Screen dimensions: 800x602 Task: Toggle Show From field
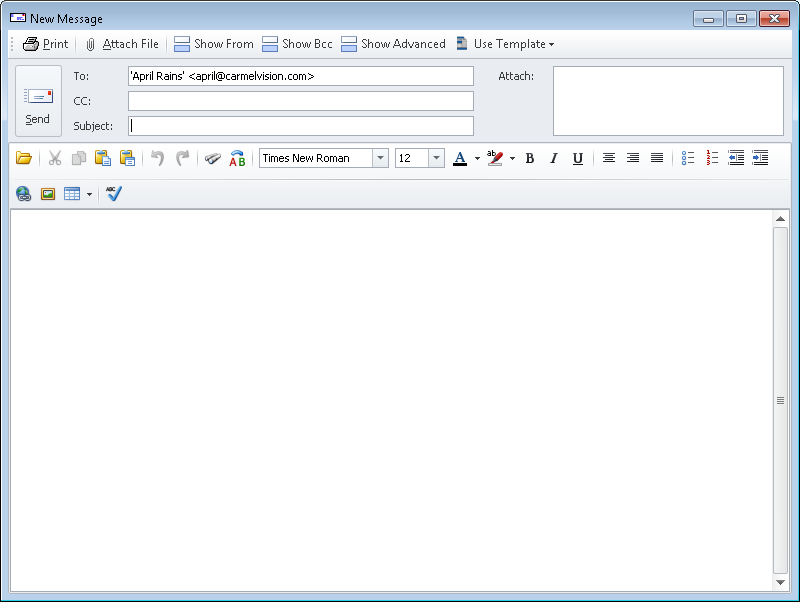pyautogui.click(x=214, y=44)
